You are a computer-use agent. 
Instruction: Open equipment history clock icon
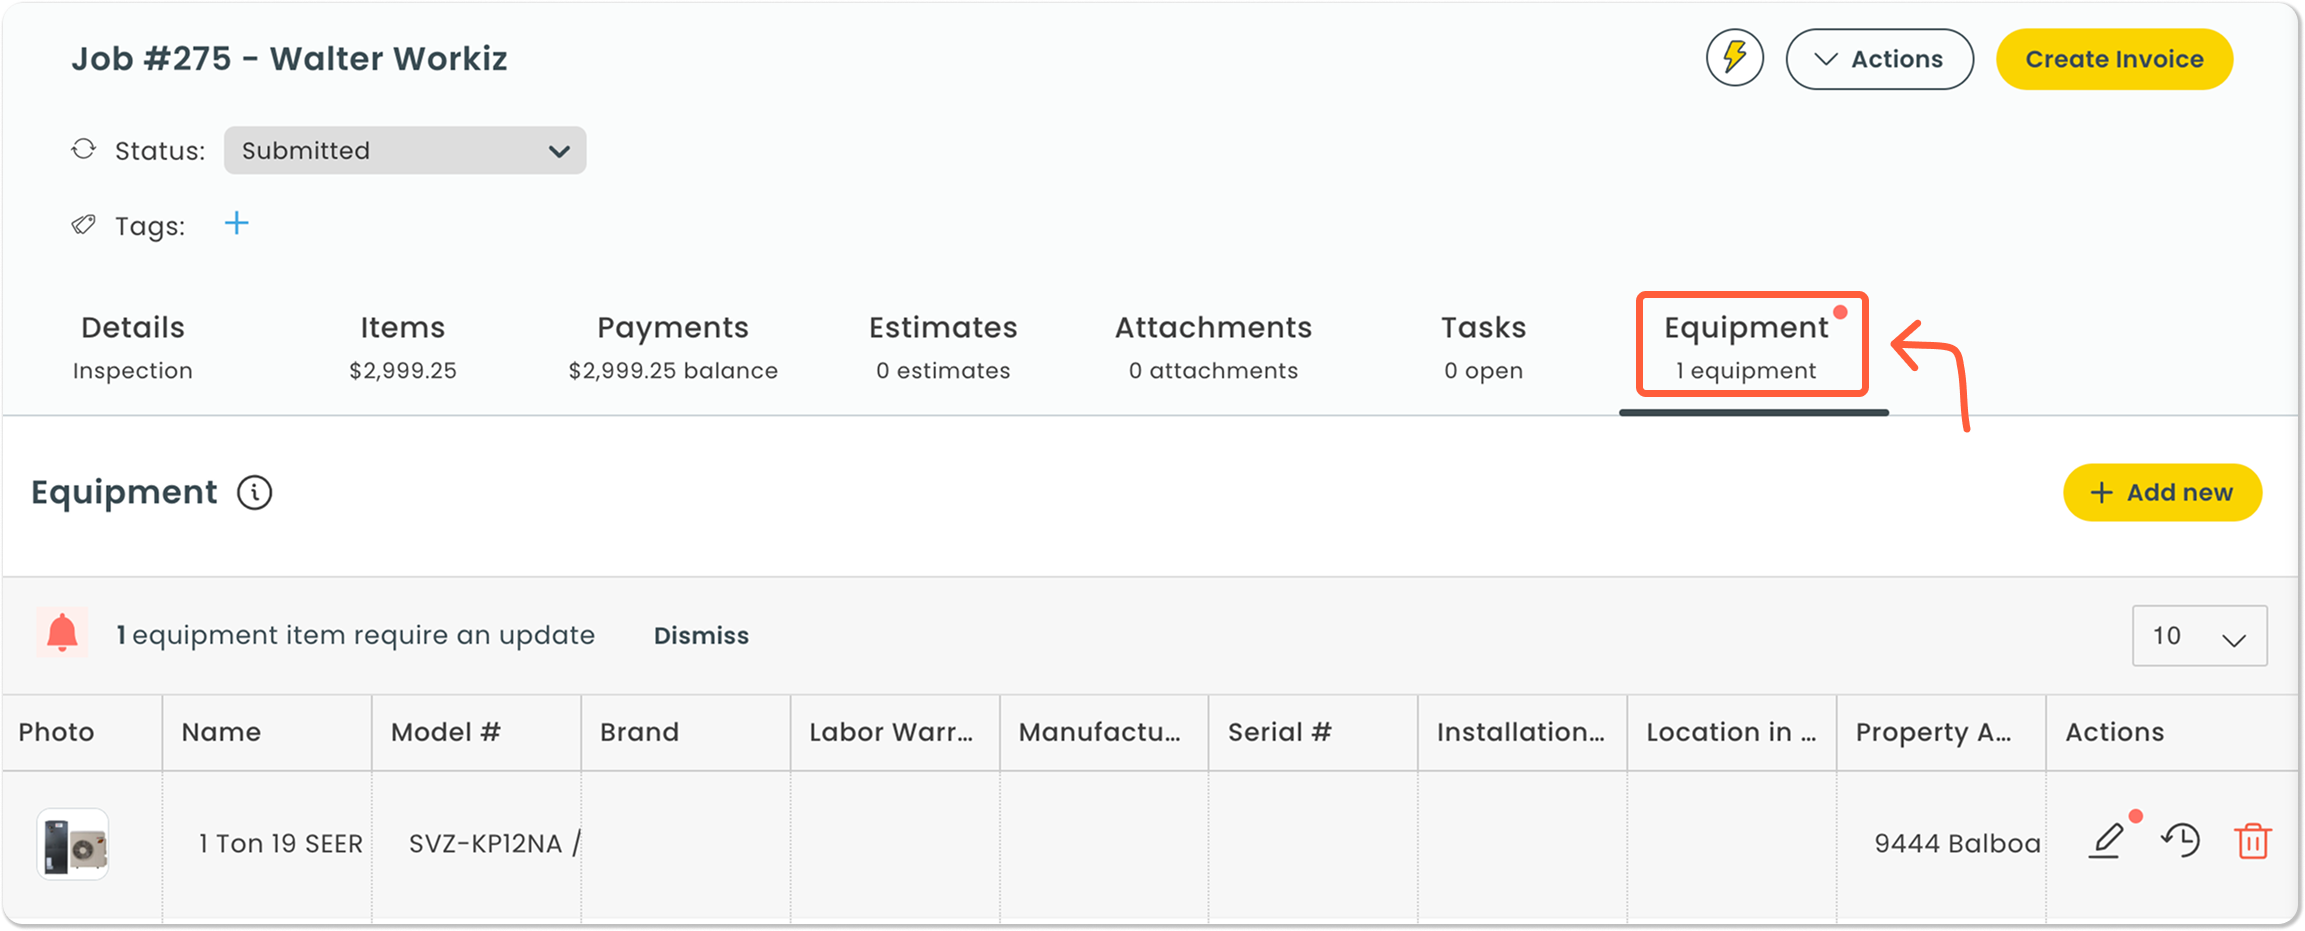pyautogui.click(x=2181, y=841)
